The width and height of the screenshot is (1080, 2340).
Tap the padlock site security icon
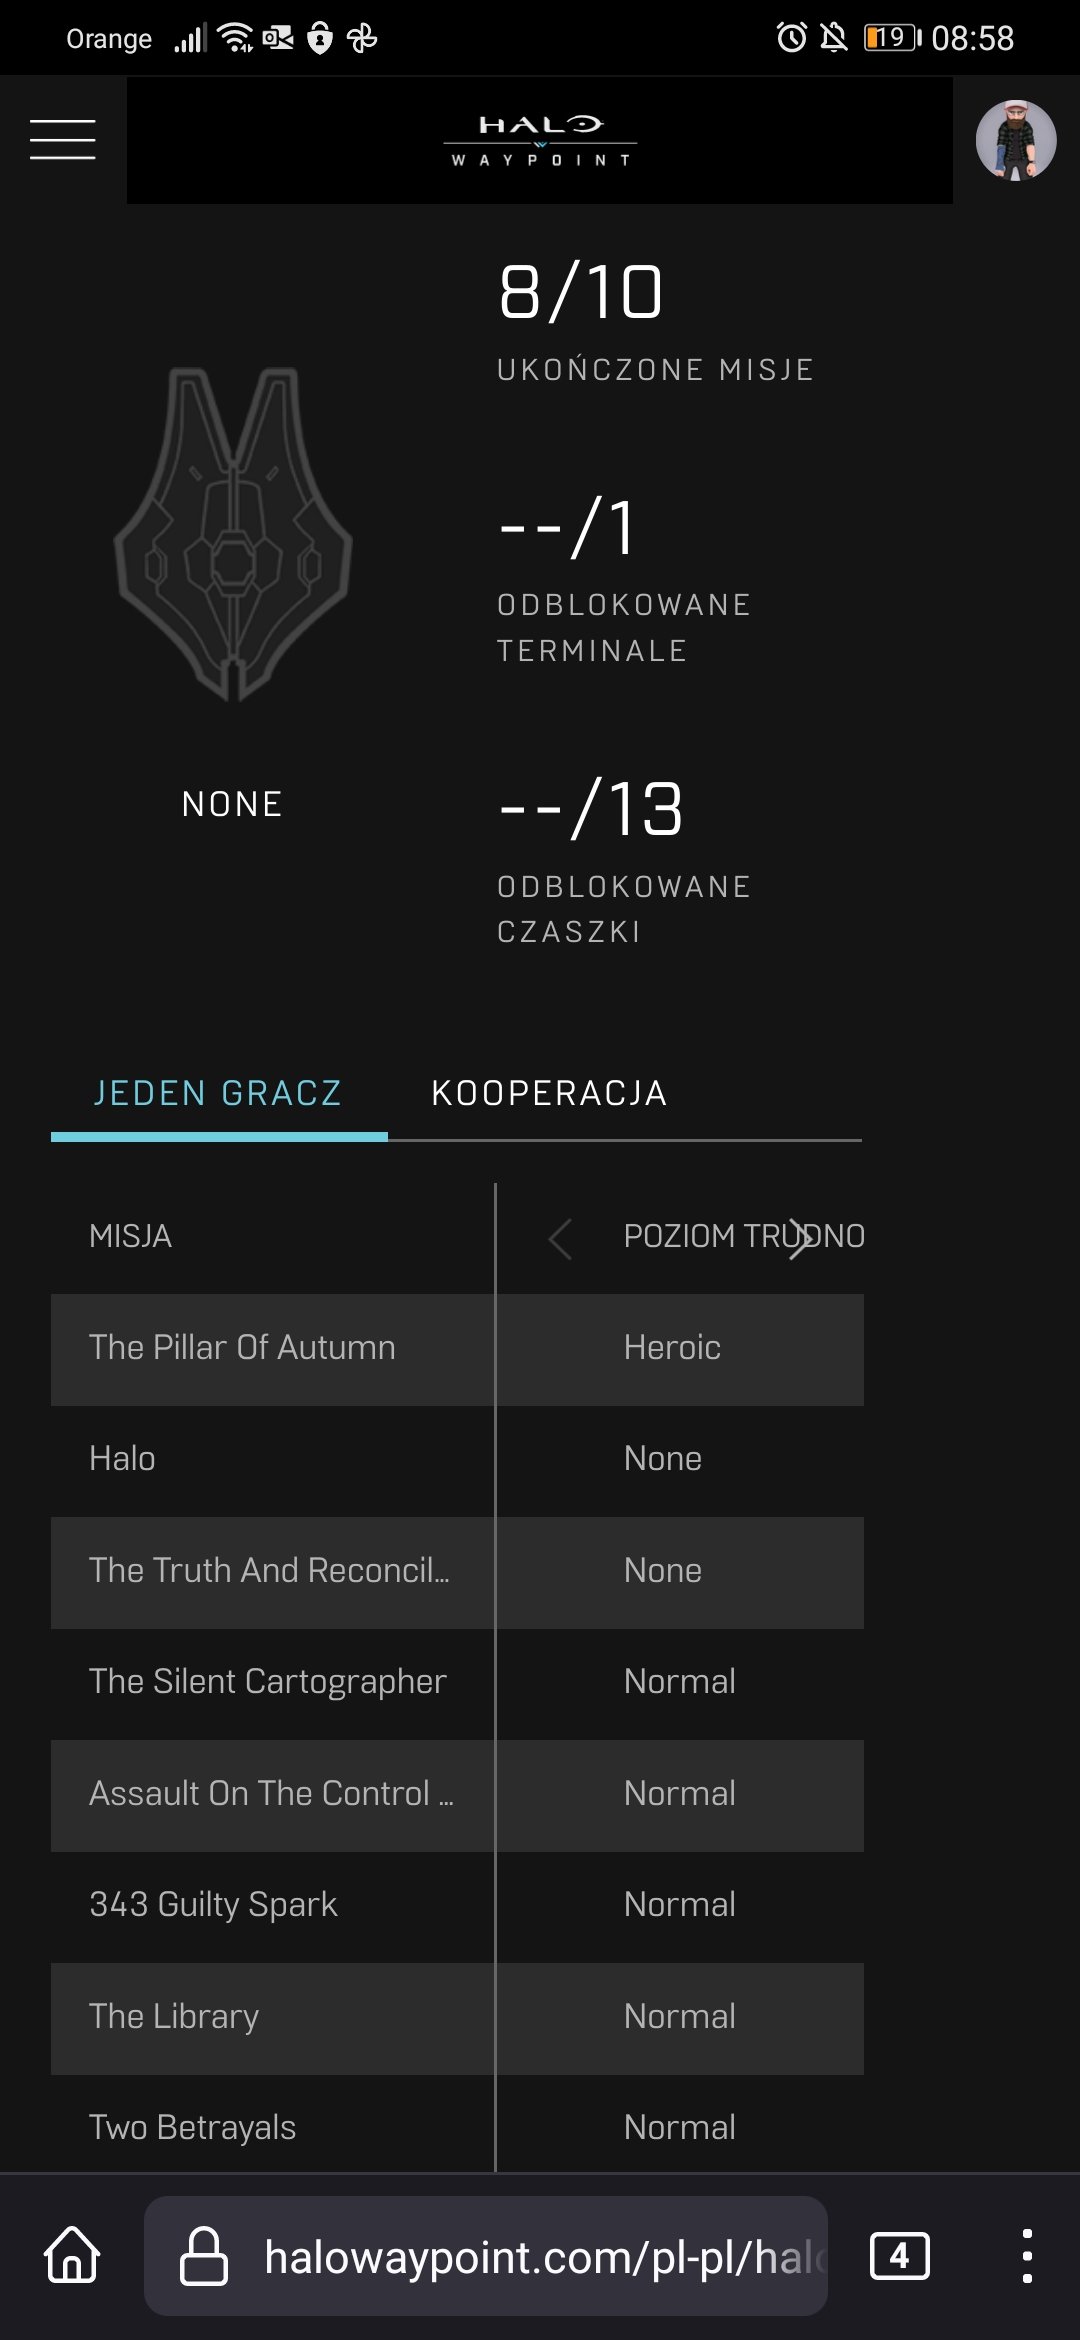click(x=203, y=2255)
